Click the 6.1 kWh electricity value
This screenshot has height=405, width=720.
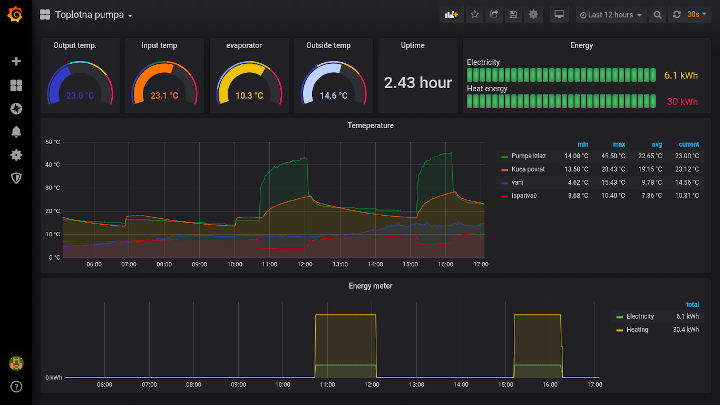pos(681,75)
